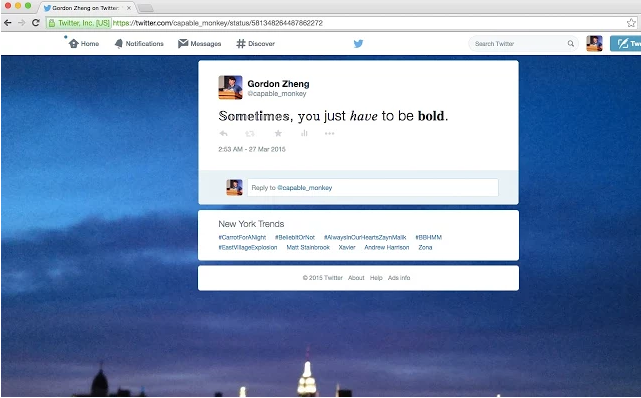641x398 pixels.
Task: Open Messages envelope item
Action: 199,43
